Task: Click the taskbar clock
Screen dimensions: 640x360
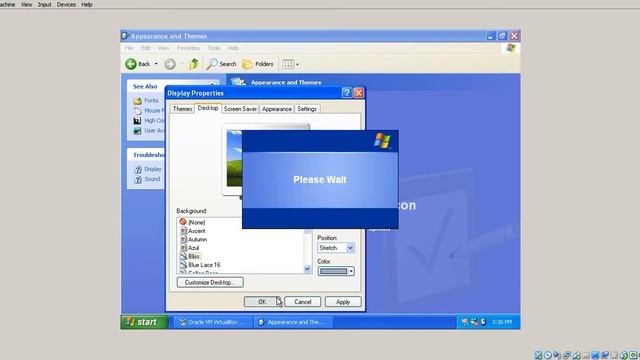Action: coord(502,322)
